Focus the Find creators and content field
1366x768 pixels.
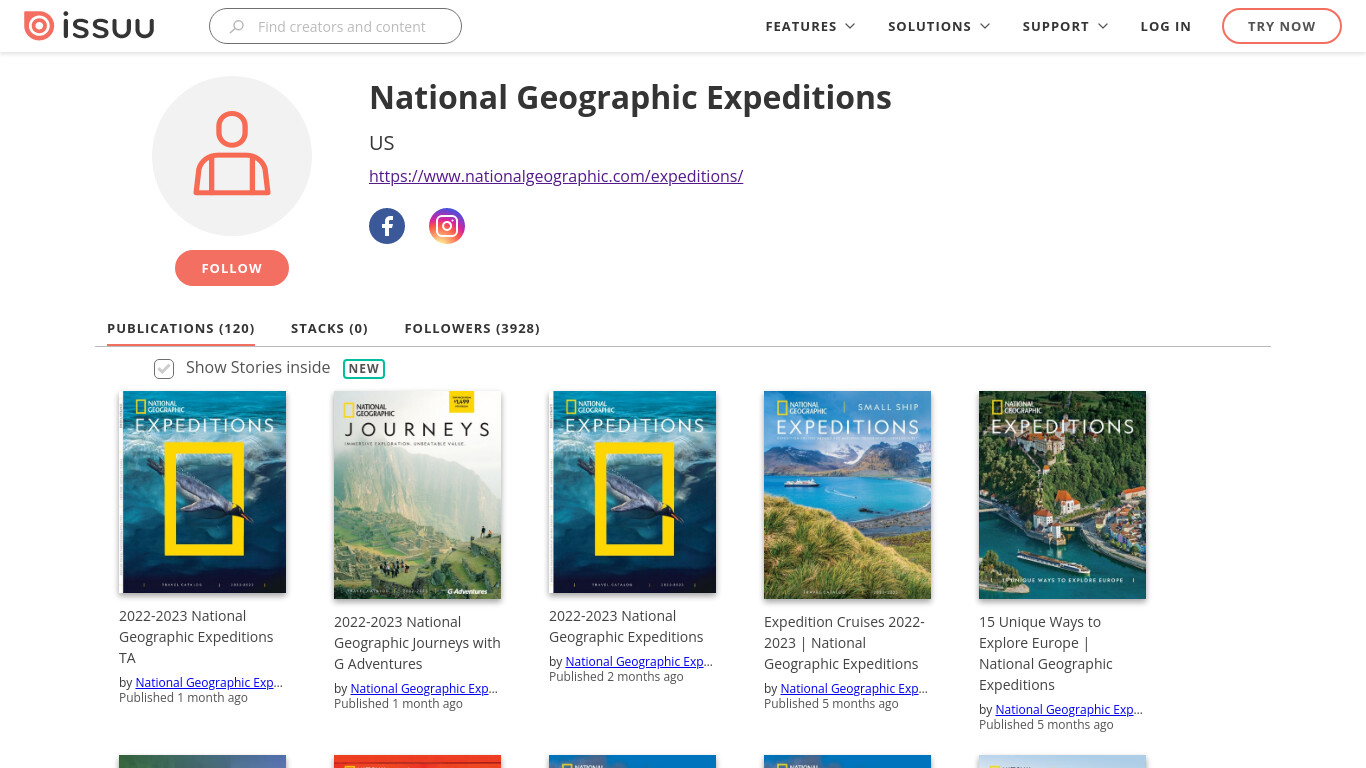click(335, 26)
